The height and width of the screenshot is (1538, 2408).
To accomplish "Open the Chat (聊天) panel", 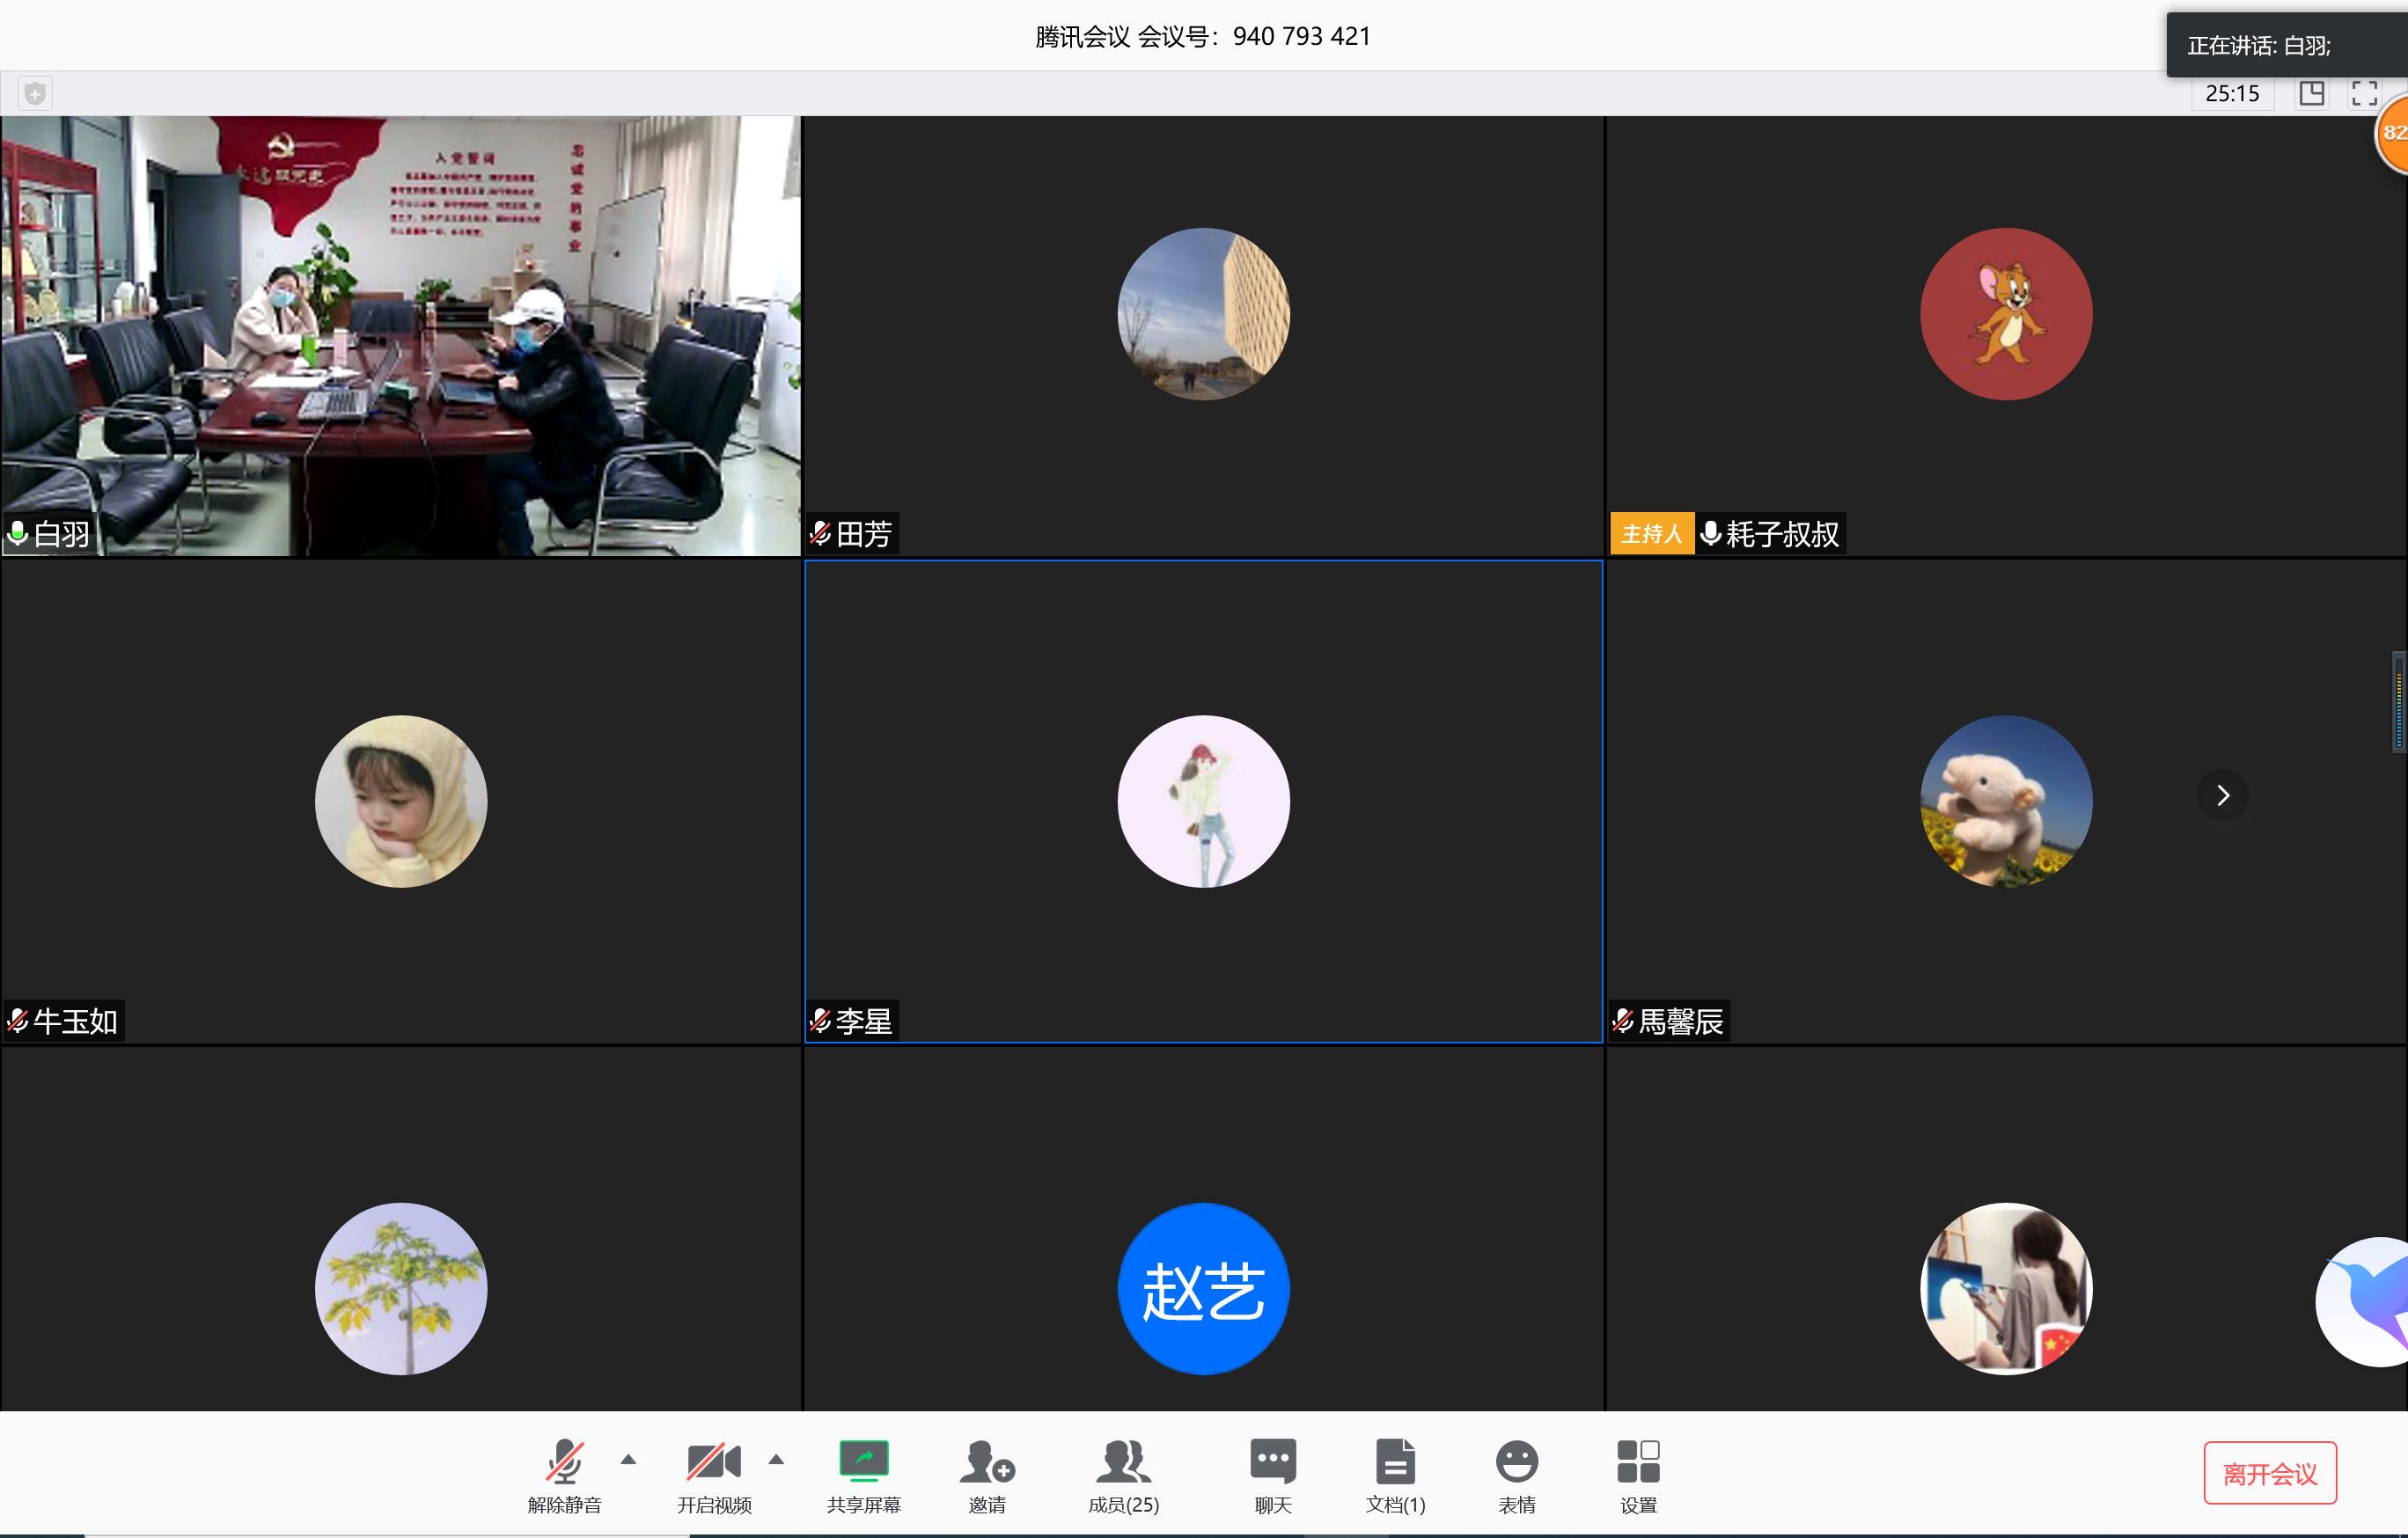I will click(x=1272, y=1462).
